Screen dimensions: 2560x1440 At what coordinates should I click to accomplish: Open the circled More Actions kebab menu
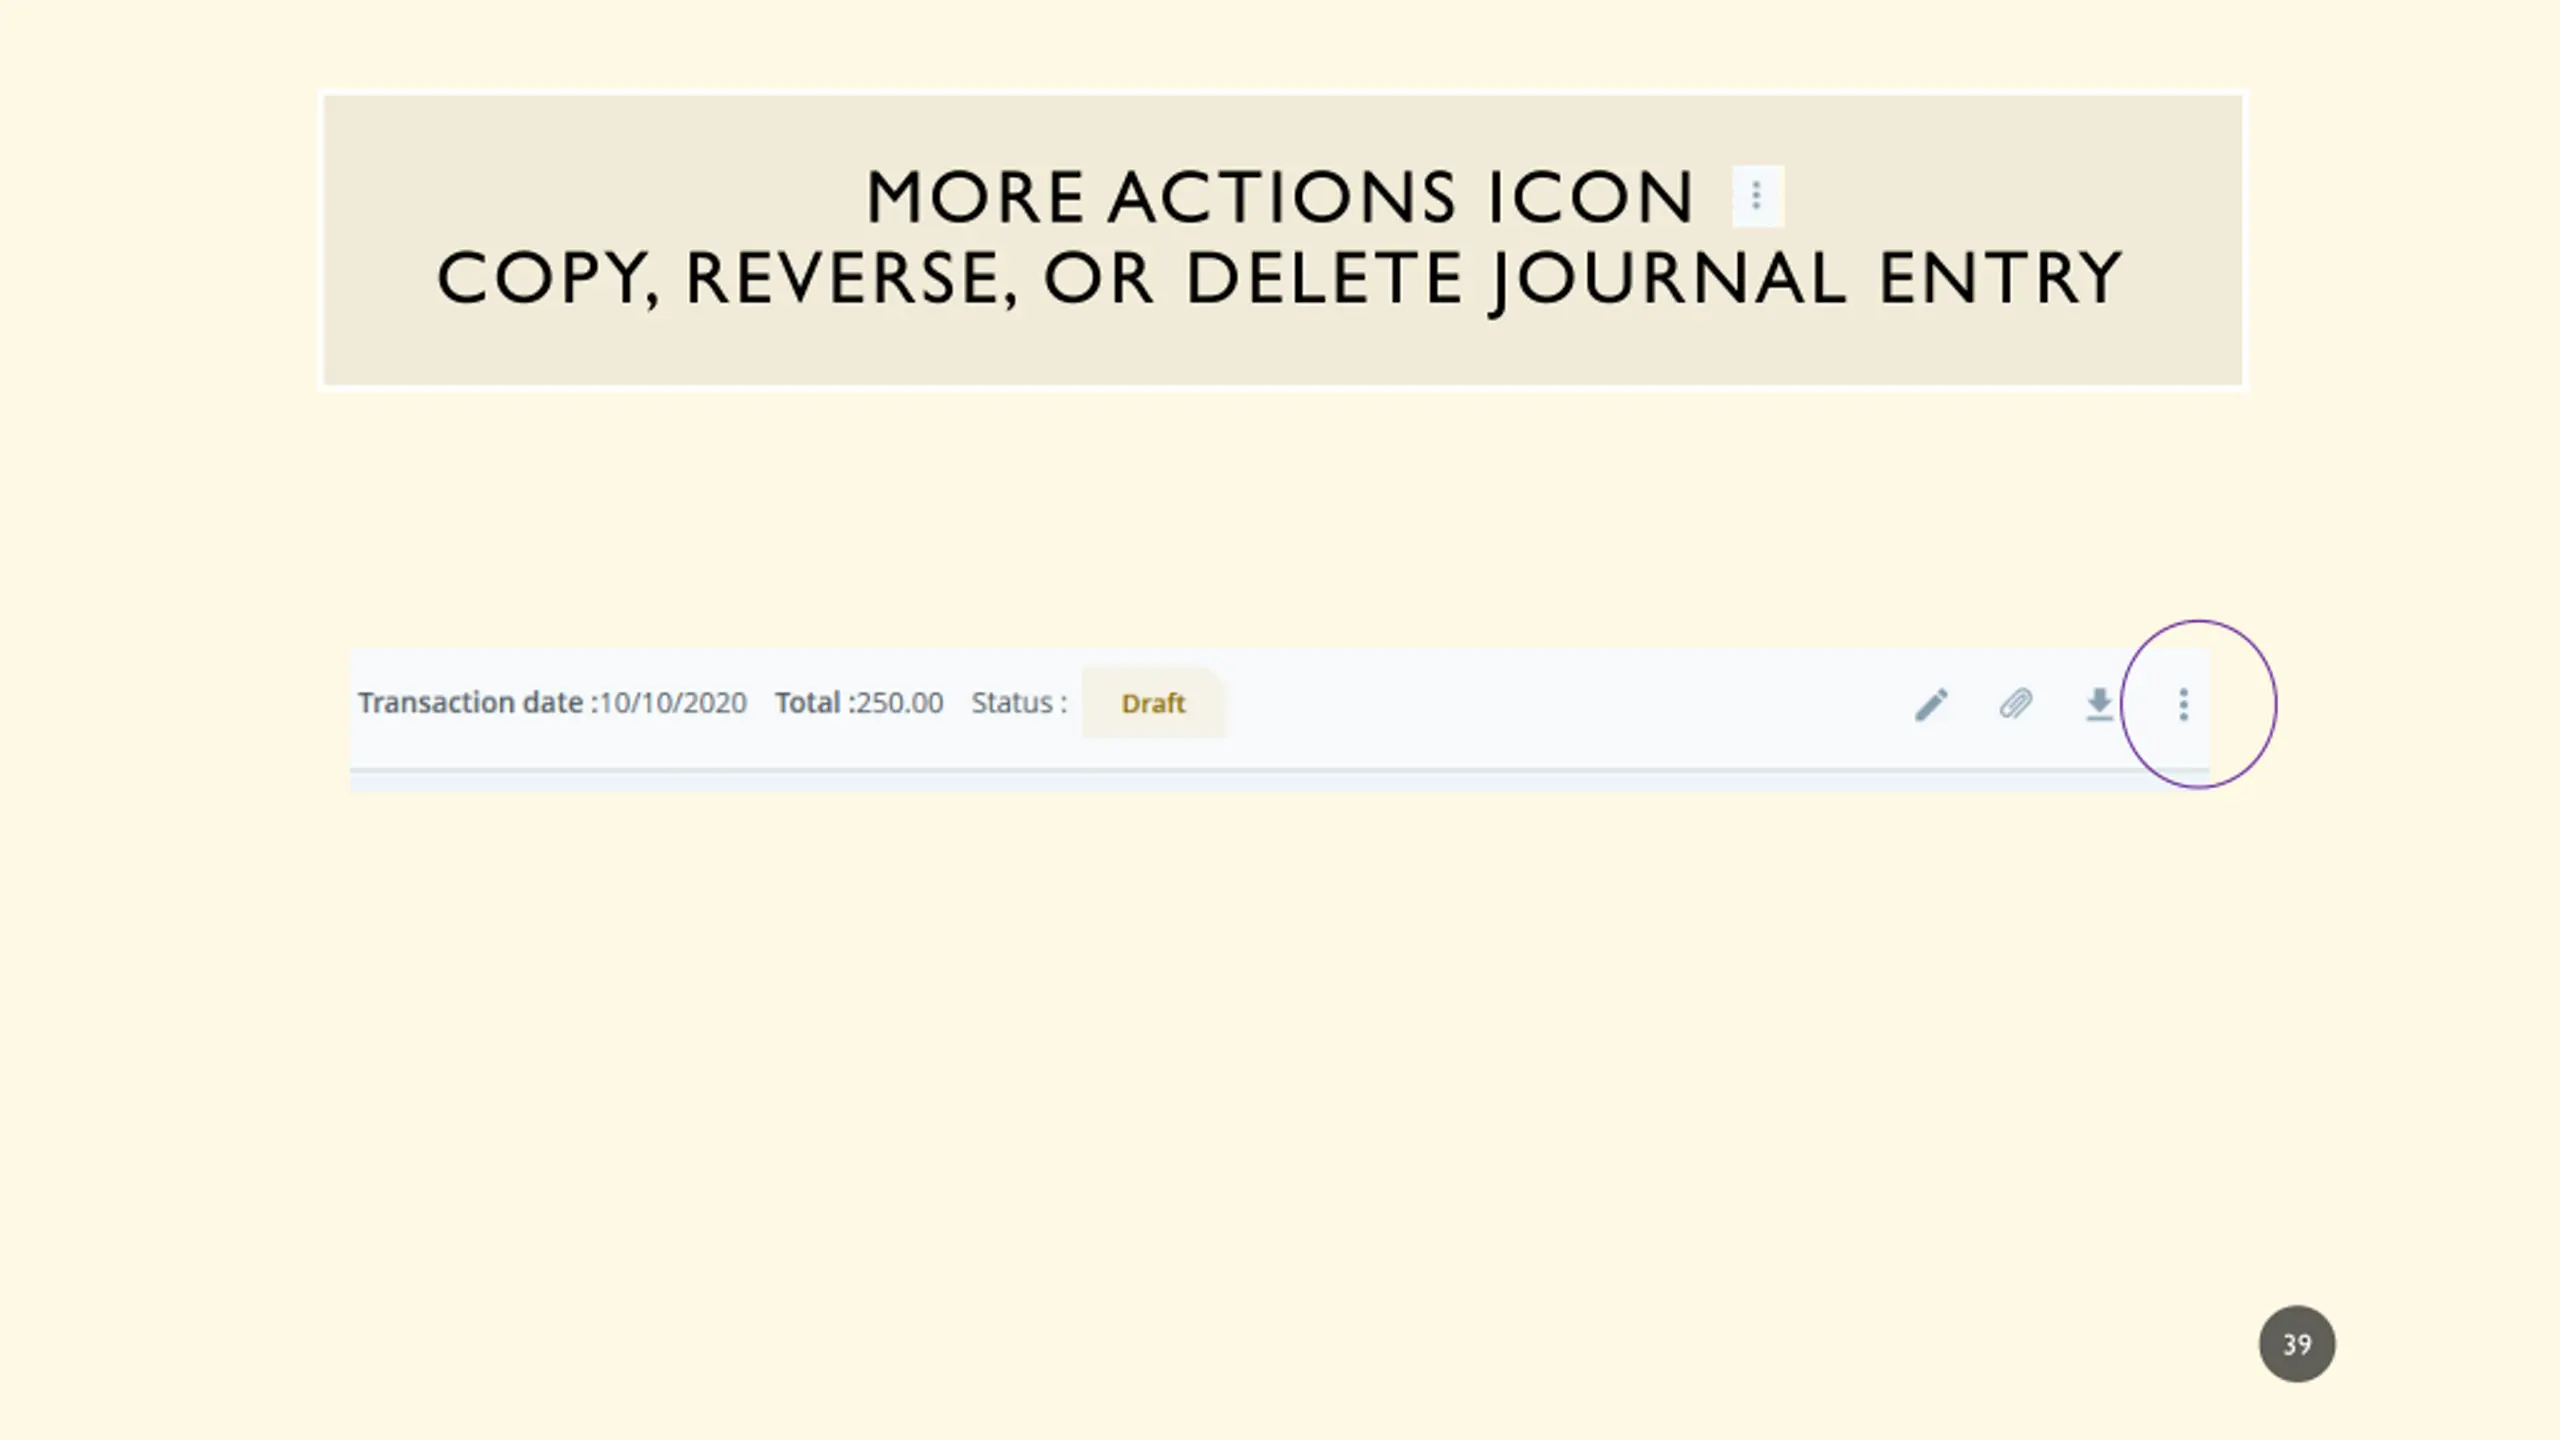pos(2183,704)
